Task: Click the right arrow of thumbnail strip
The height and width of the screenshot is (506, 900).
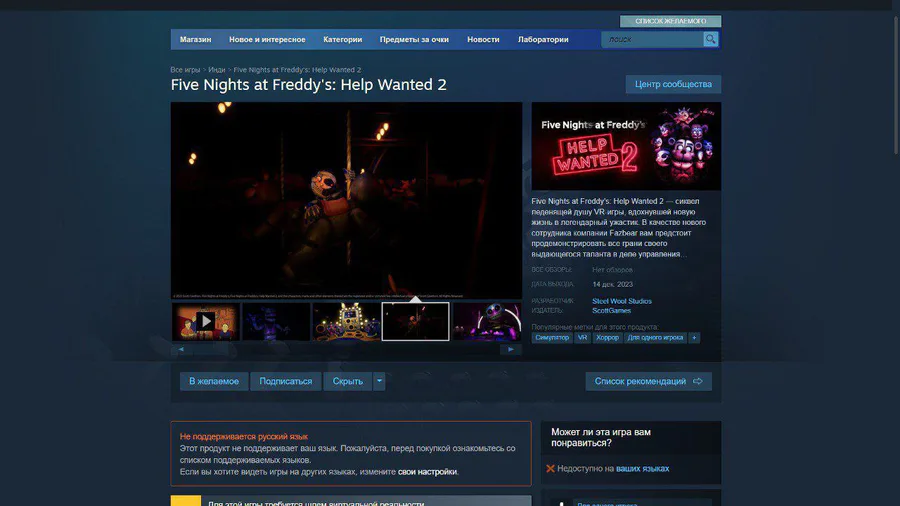Action: [x=511, y=349]
